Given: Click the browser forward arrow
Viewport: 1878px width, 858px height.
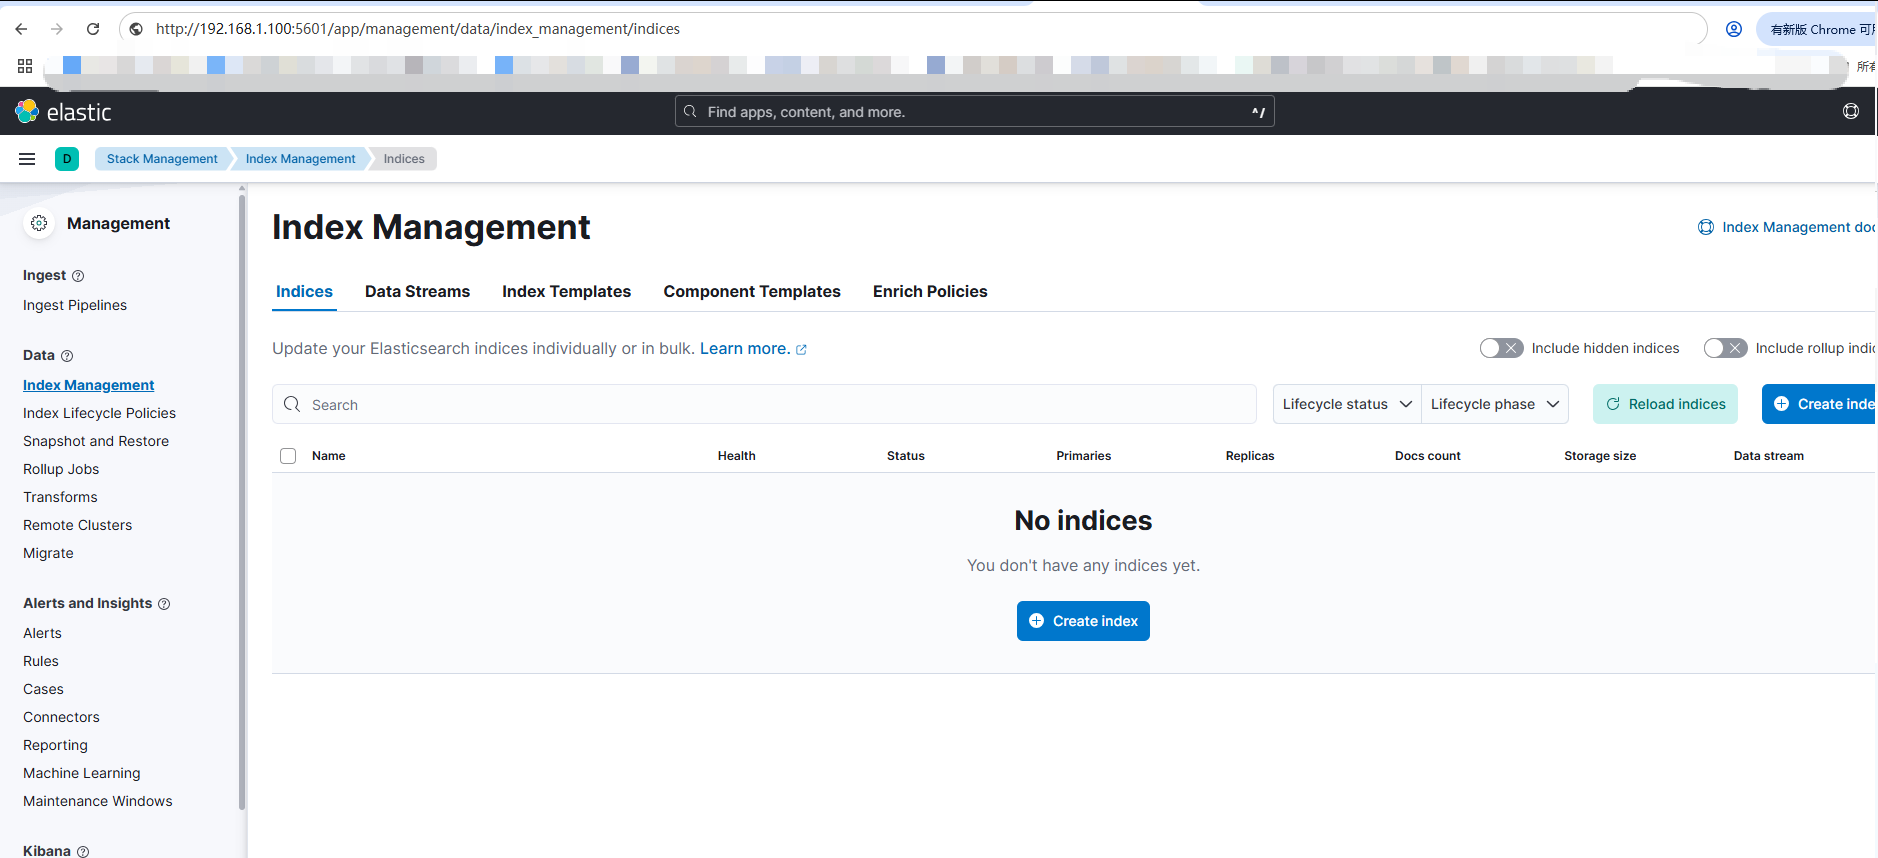Looking at the screenshot, I should [57, 29].
